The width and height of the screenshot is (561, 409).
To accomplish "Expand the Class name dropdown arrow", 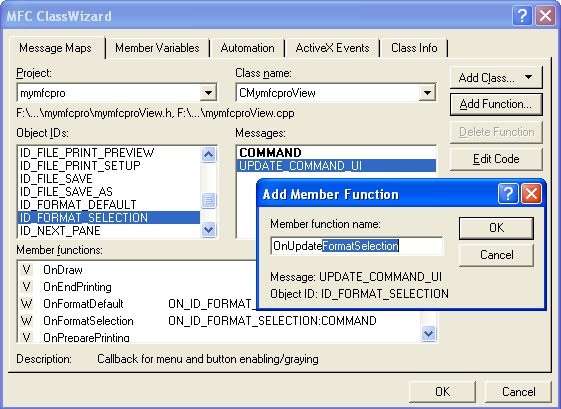I will (x=427, y=93).
